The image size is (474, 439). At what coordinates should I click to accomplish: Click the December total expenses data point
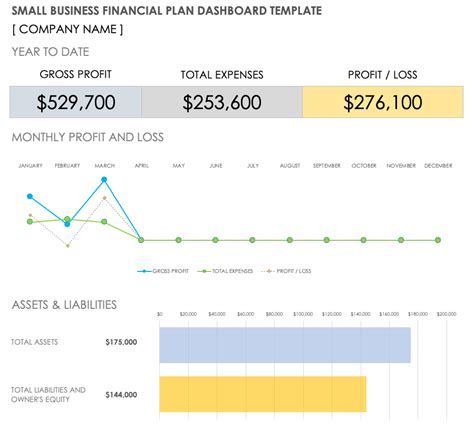click(x=438, y=240)
